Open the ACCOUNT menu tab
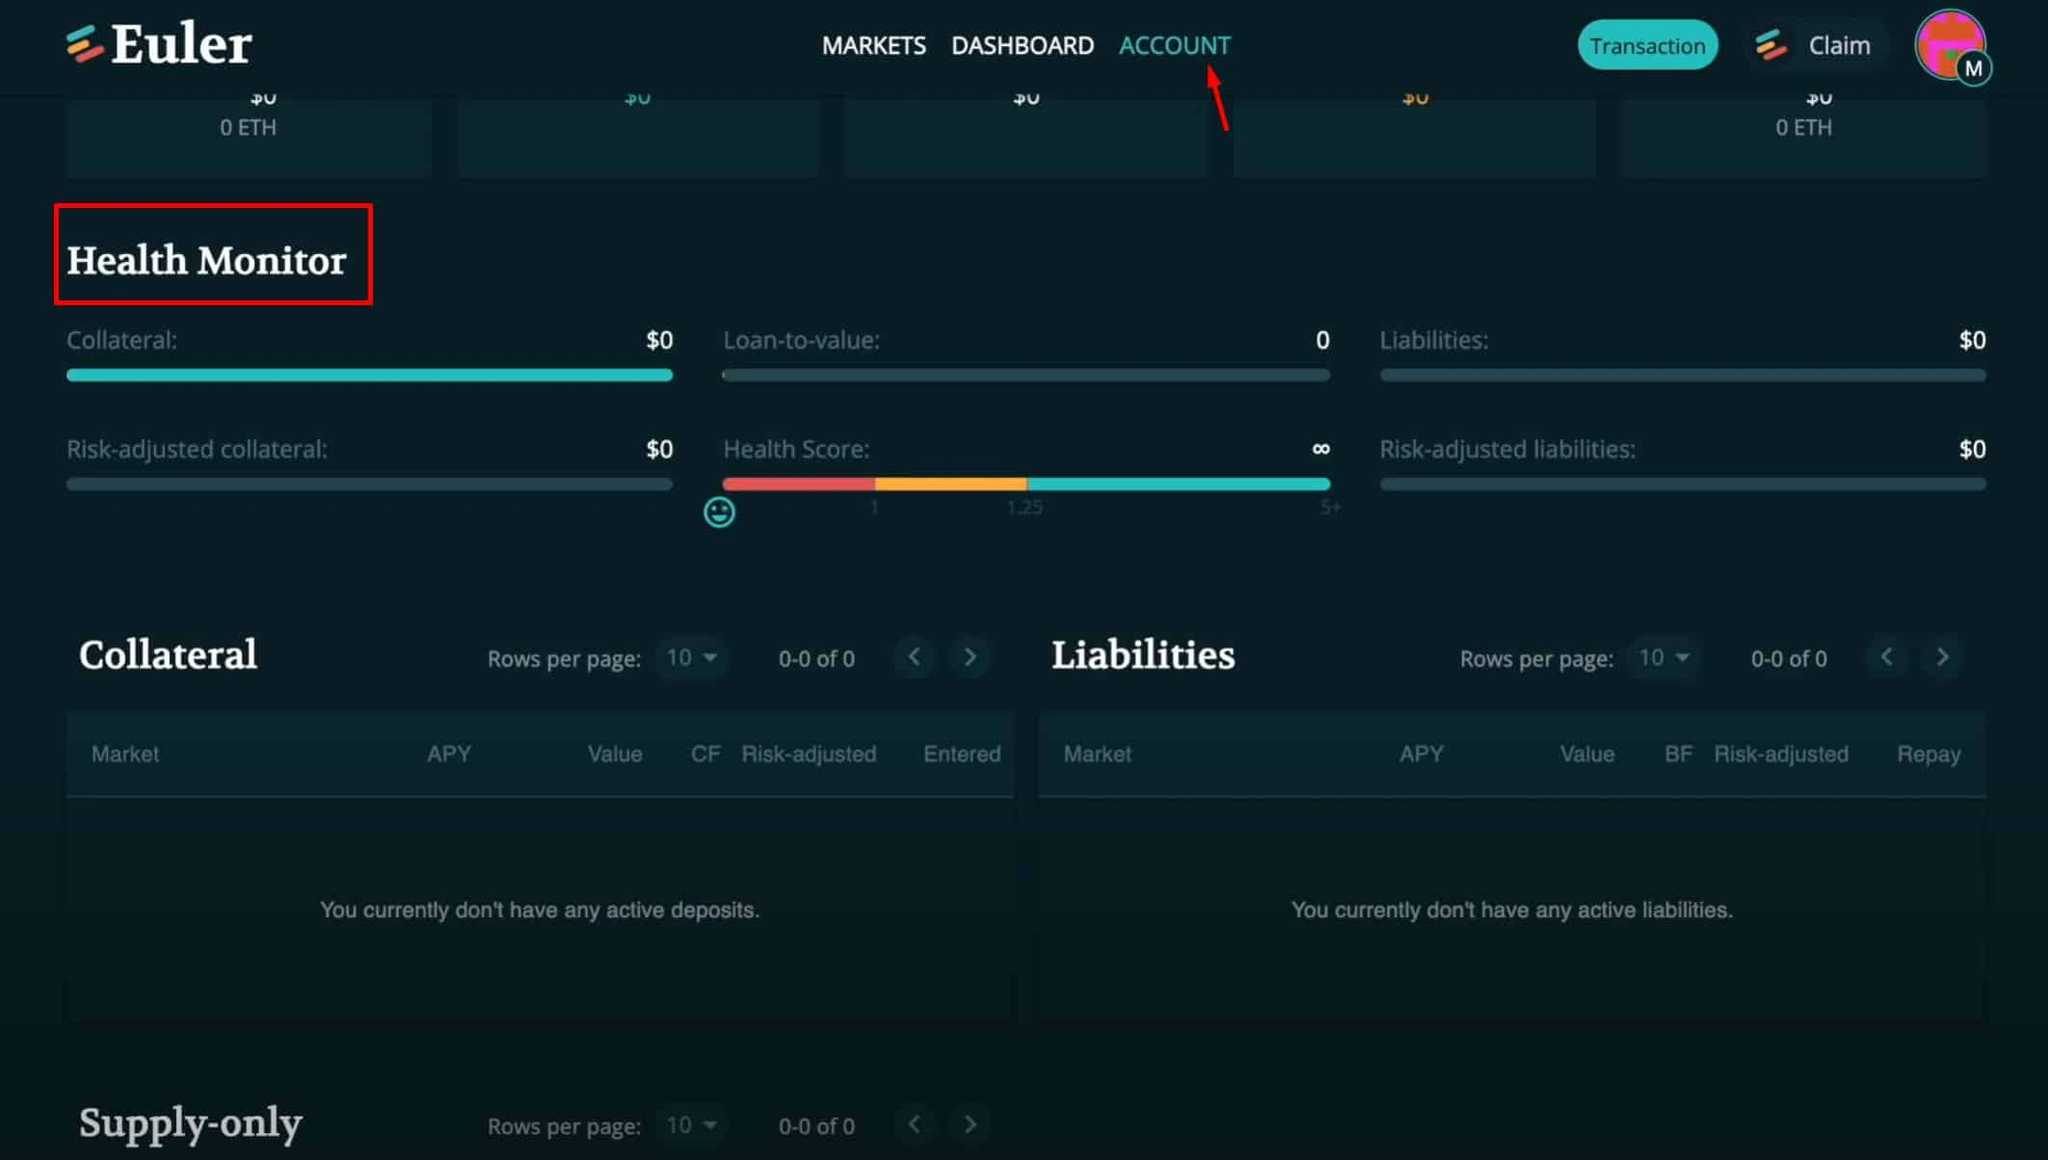Viewport: 2048px width, 1160px height. tap(1173, 45)
